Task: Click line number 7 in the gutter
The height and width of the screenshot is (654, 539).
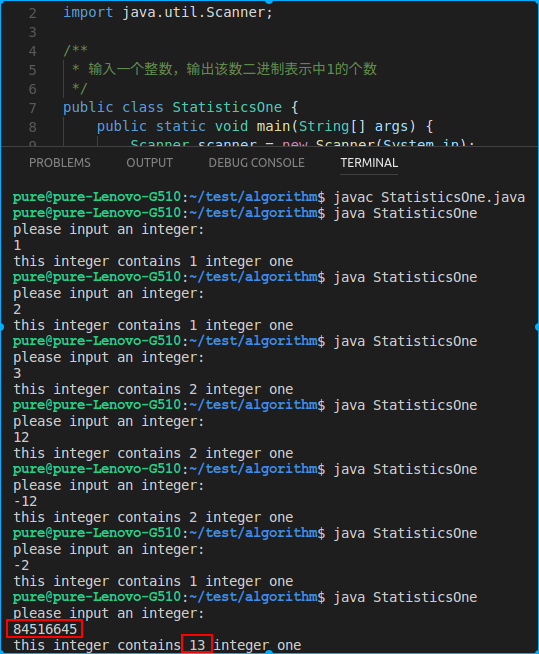Action: click(x=33, y=108)
